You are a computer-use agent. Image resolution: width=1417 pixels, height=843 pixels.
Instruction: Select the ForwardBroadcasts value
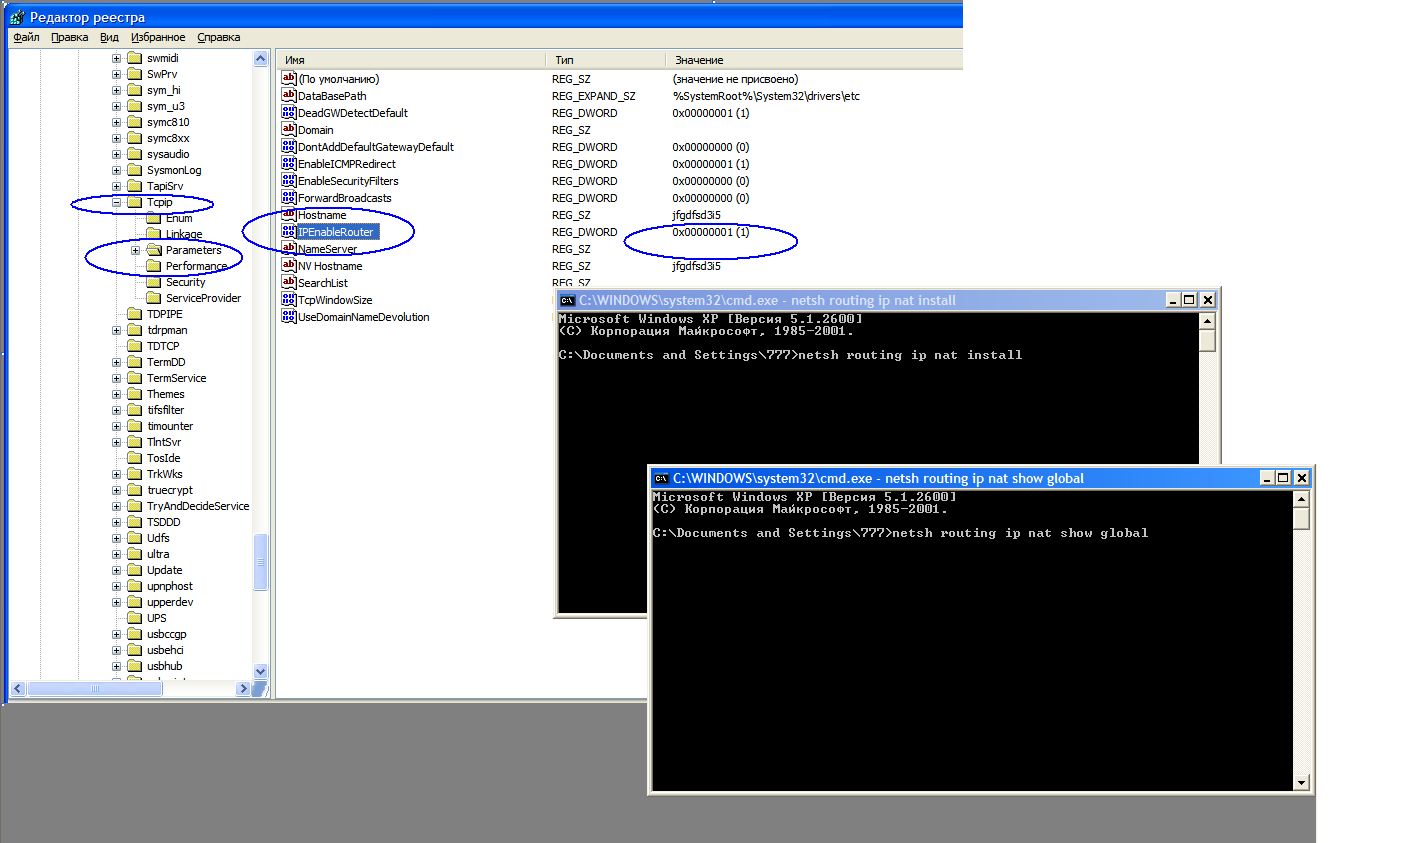(x=345, y=198)
